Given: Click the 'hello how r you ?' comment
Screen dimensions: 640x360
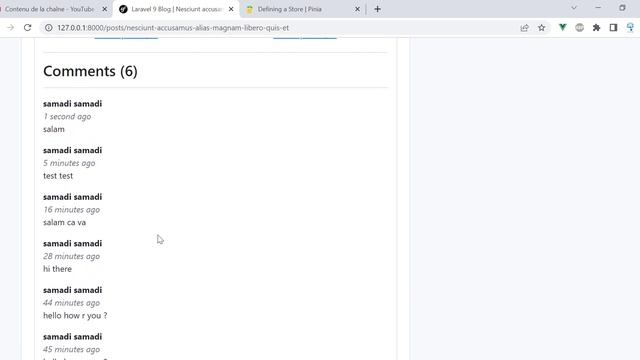Looking at the screenshot, I should (x=75, y=316).
